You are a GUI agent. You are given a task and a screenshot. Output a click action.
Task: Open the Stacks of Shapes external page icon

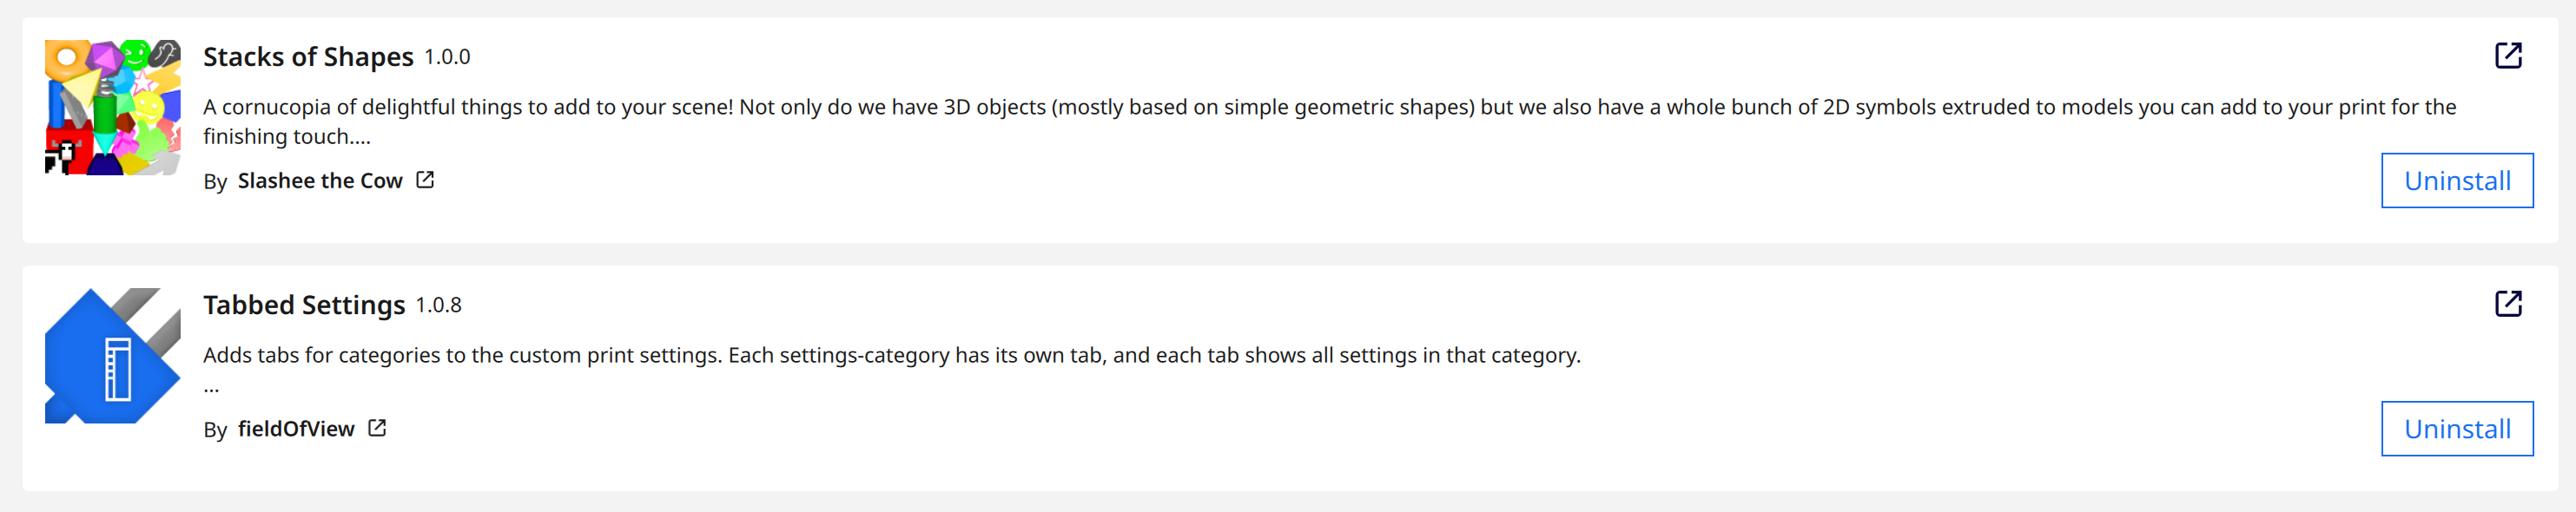click(x=2507, y=55)
